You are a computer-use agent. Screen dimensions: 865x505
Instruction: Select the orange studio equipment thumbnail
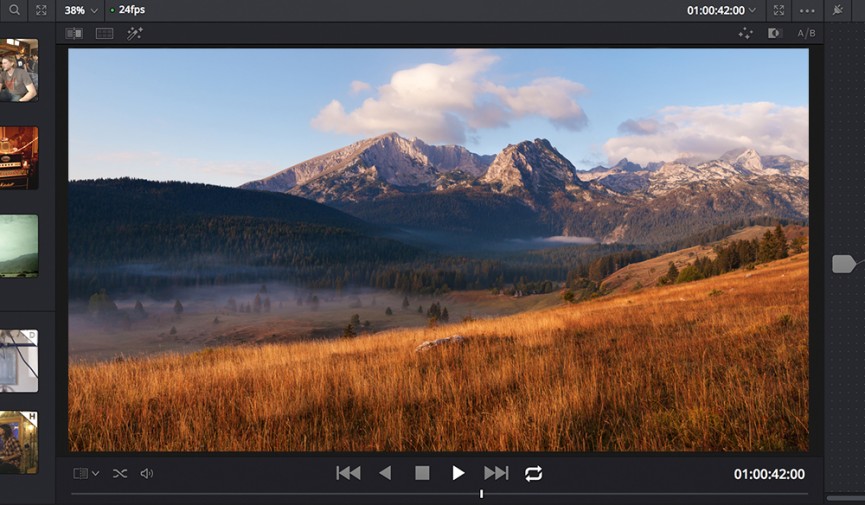pos(19,158)
